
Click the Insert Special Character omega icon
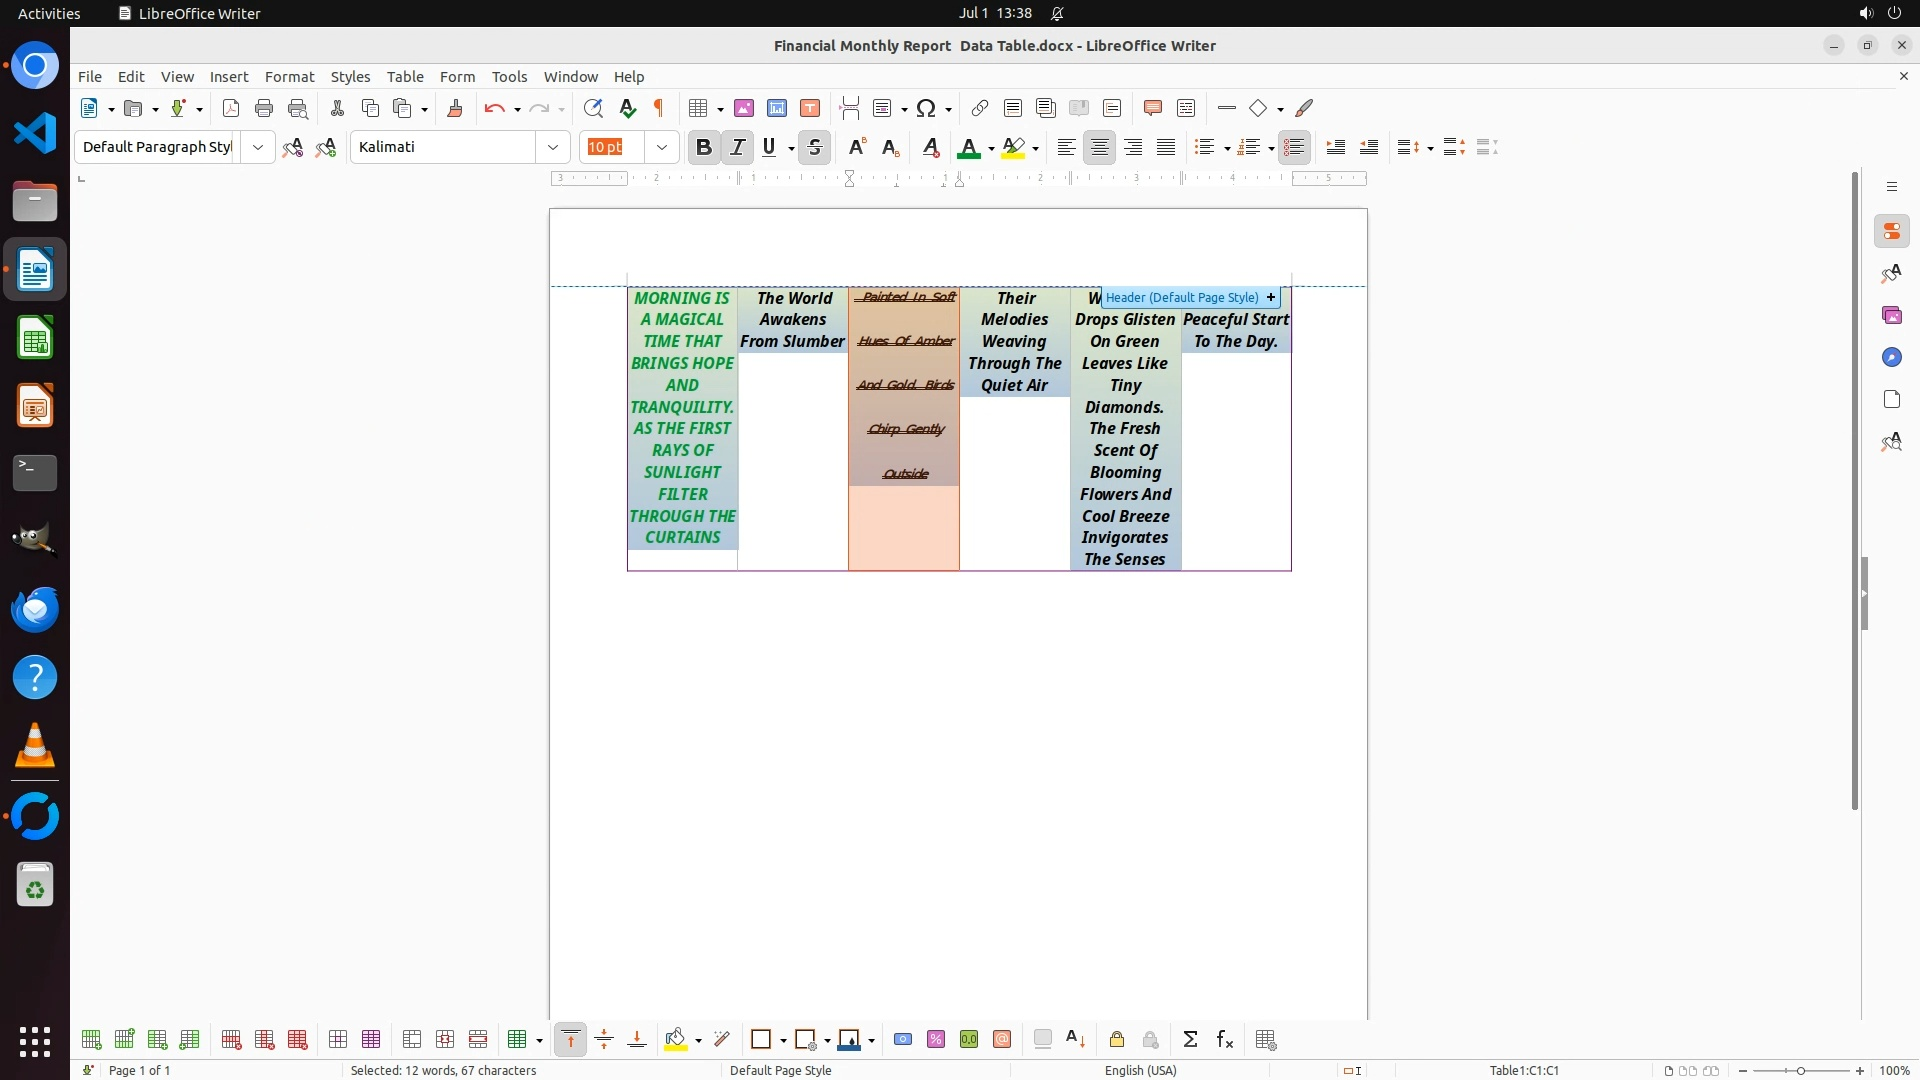926,108
